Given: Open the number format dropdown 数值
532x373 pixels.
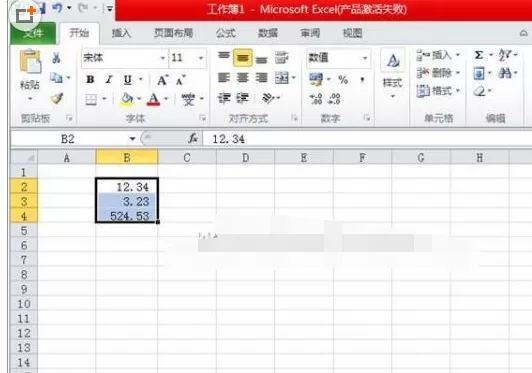Looking at the screenshot, I should 365,58.
